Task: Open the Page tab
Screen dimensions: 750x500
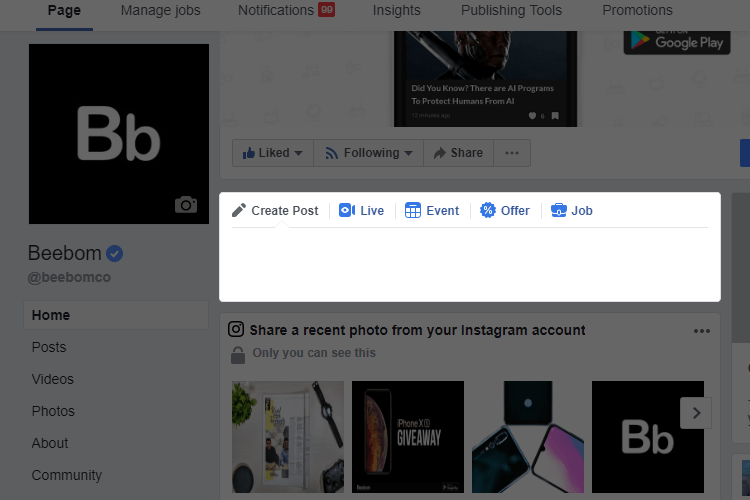Action: 64,11
